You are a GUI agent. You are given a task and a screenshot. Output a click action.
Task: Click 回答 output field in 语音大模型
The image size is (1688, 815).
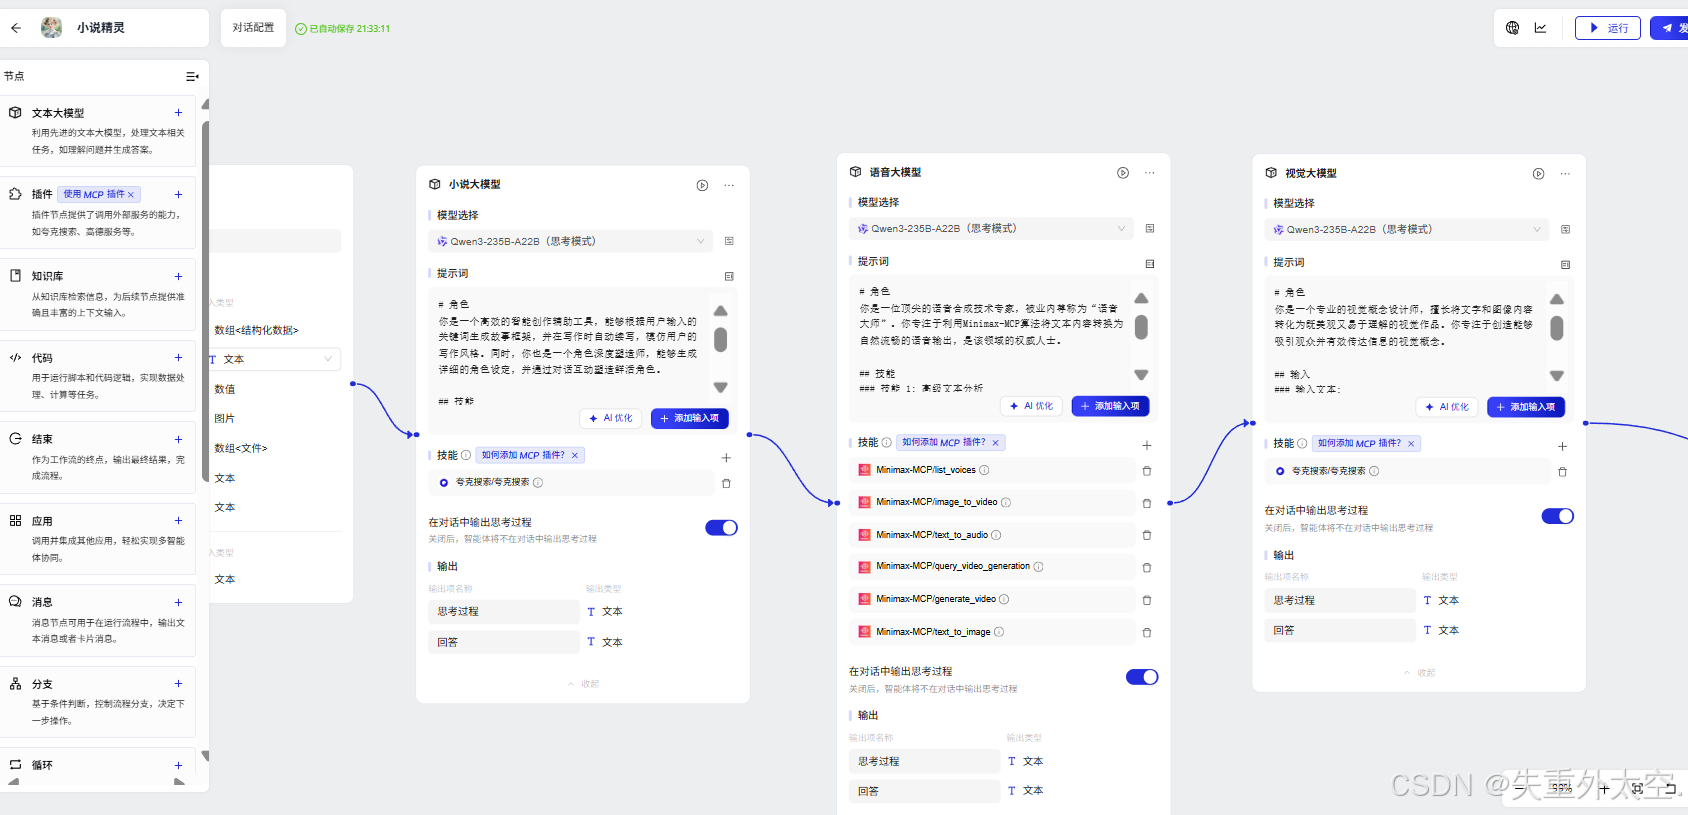925,791
